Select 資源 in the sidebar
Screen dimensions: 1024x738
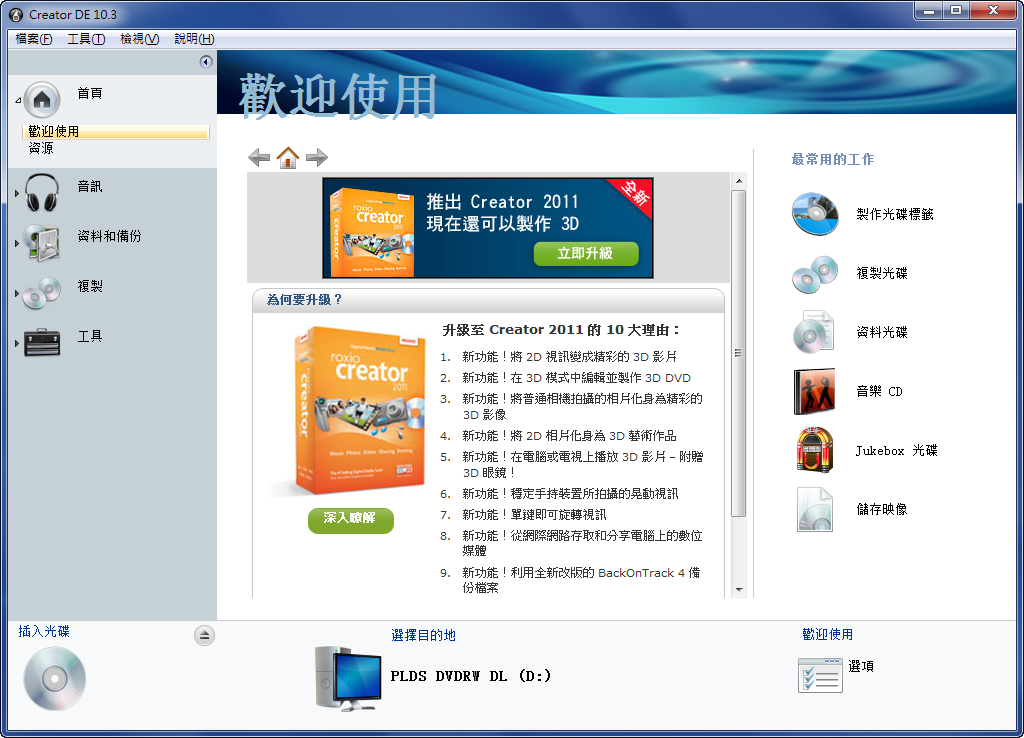click(41, 148)
